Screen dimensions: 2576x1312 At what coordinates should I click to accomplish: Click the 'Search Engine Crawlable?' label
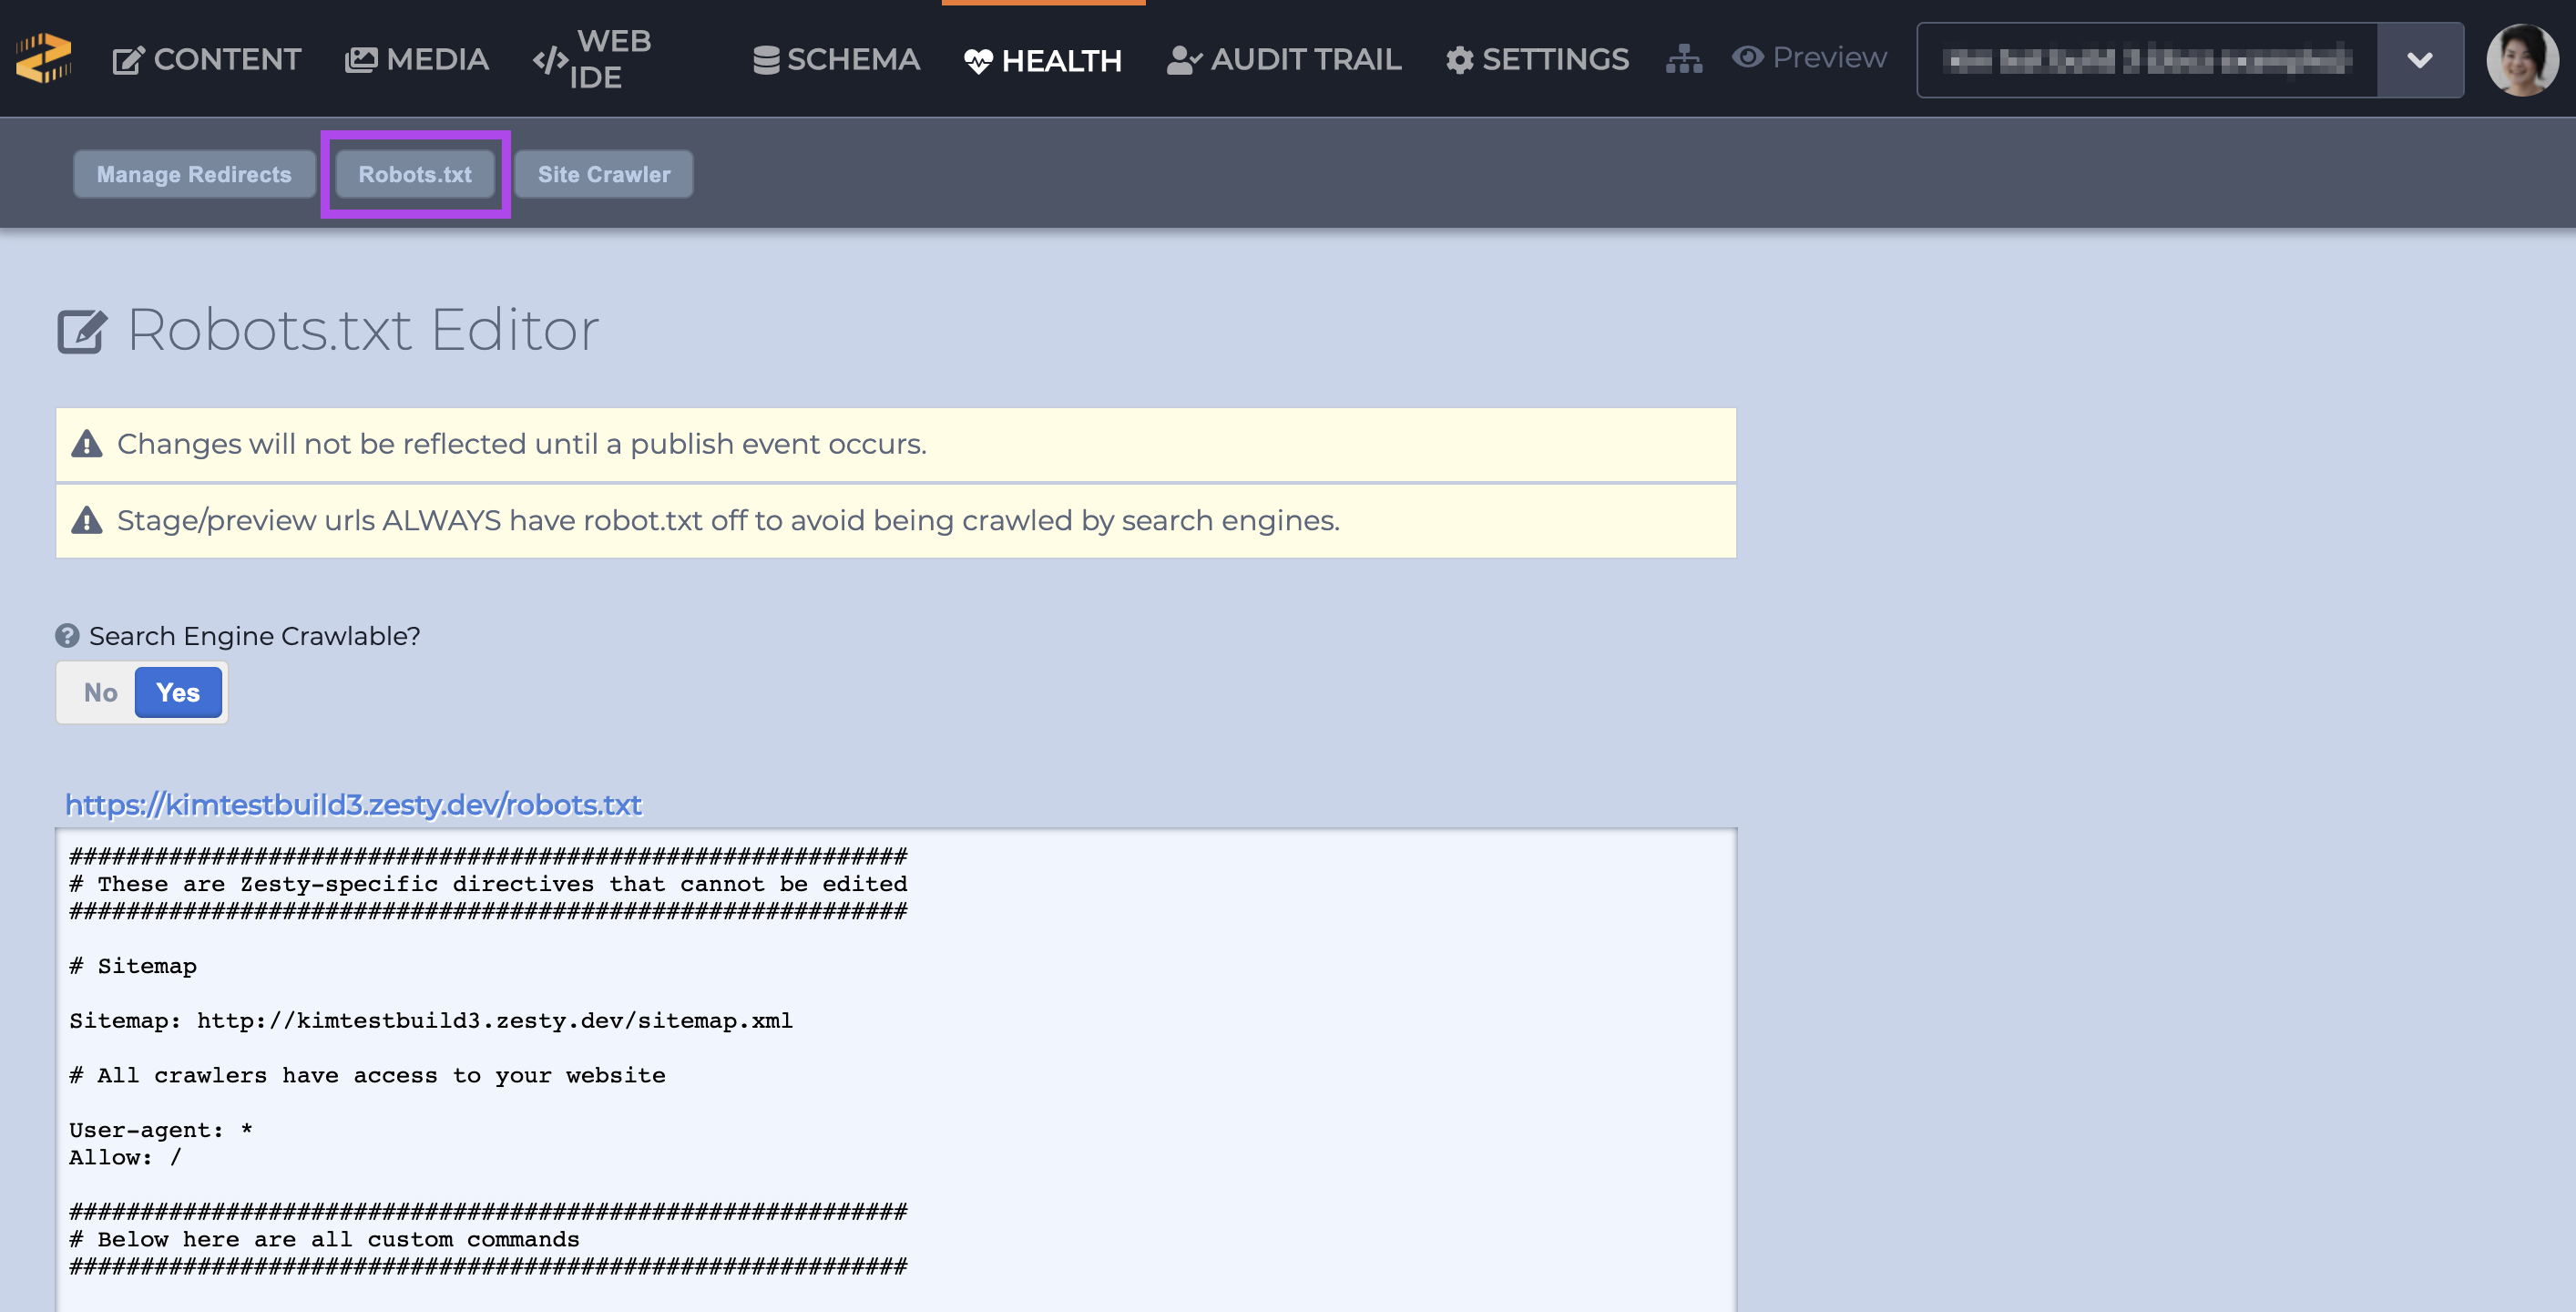255,636
